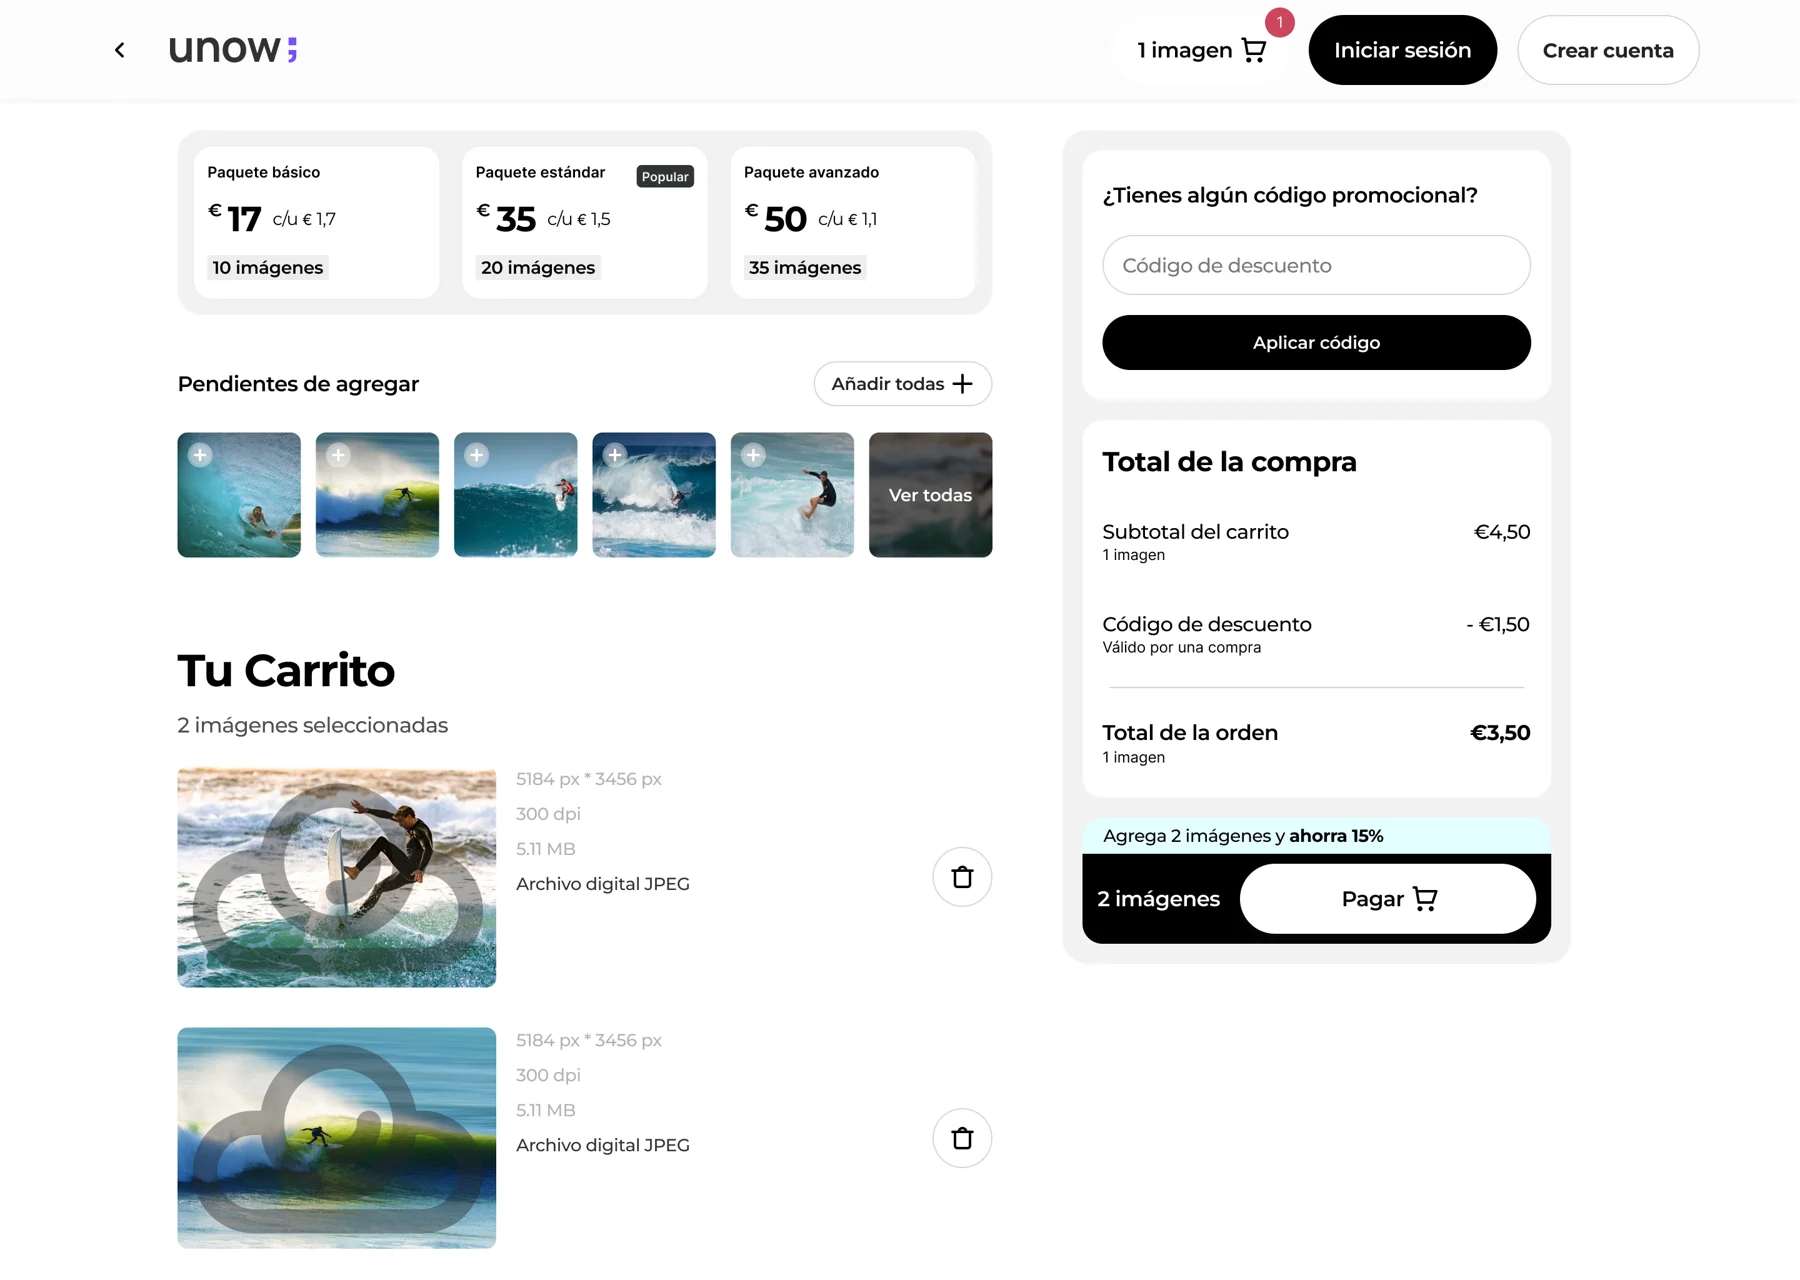Click Iniciar sesión
1800x1280 pixels.
coord(1402,50)
